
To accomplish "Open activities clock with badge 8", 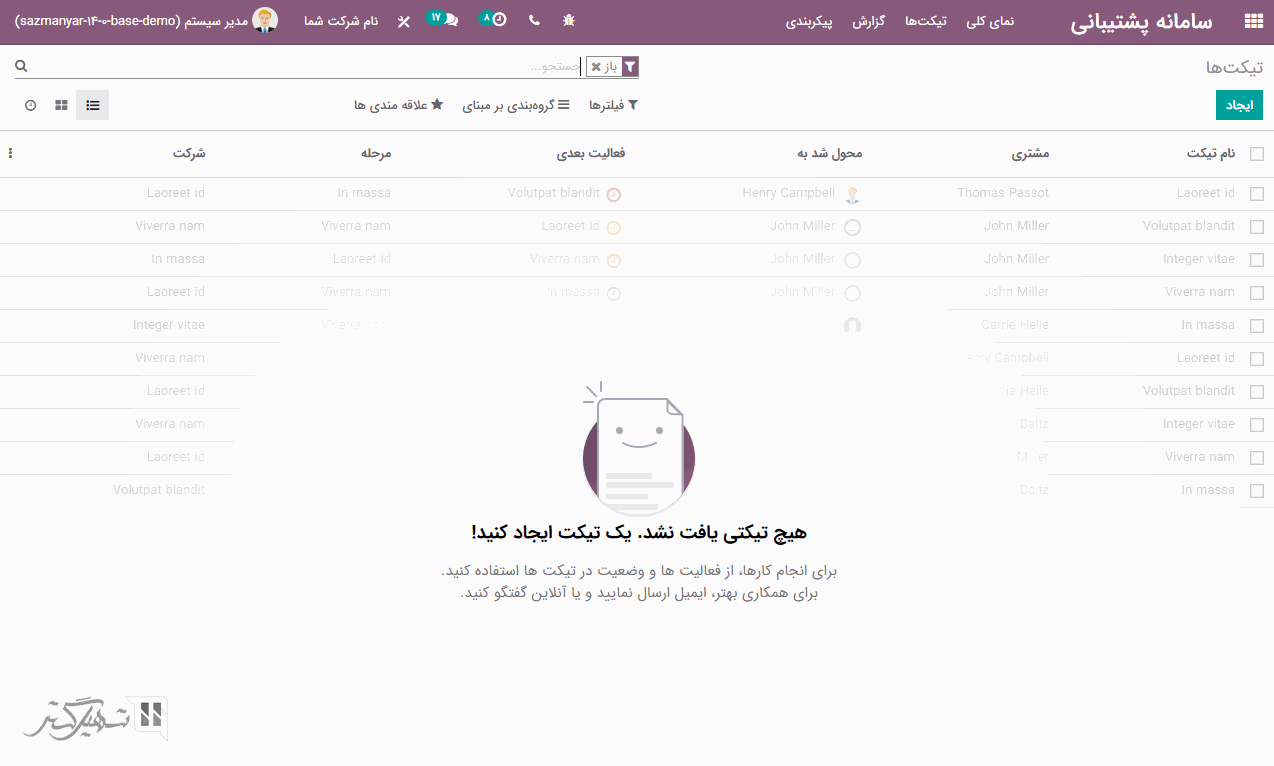I will tap(494, 19).
